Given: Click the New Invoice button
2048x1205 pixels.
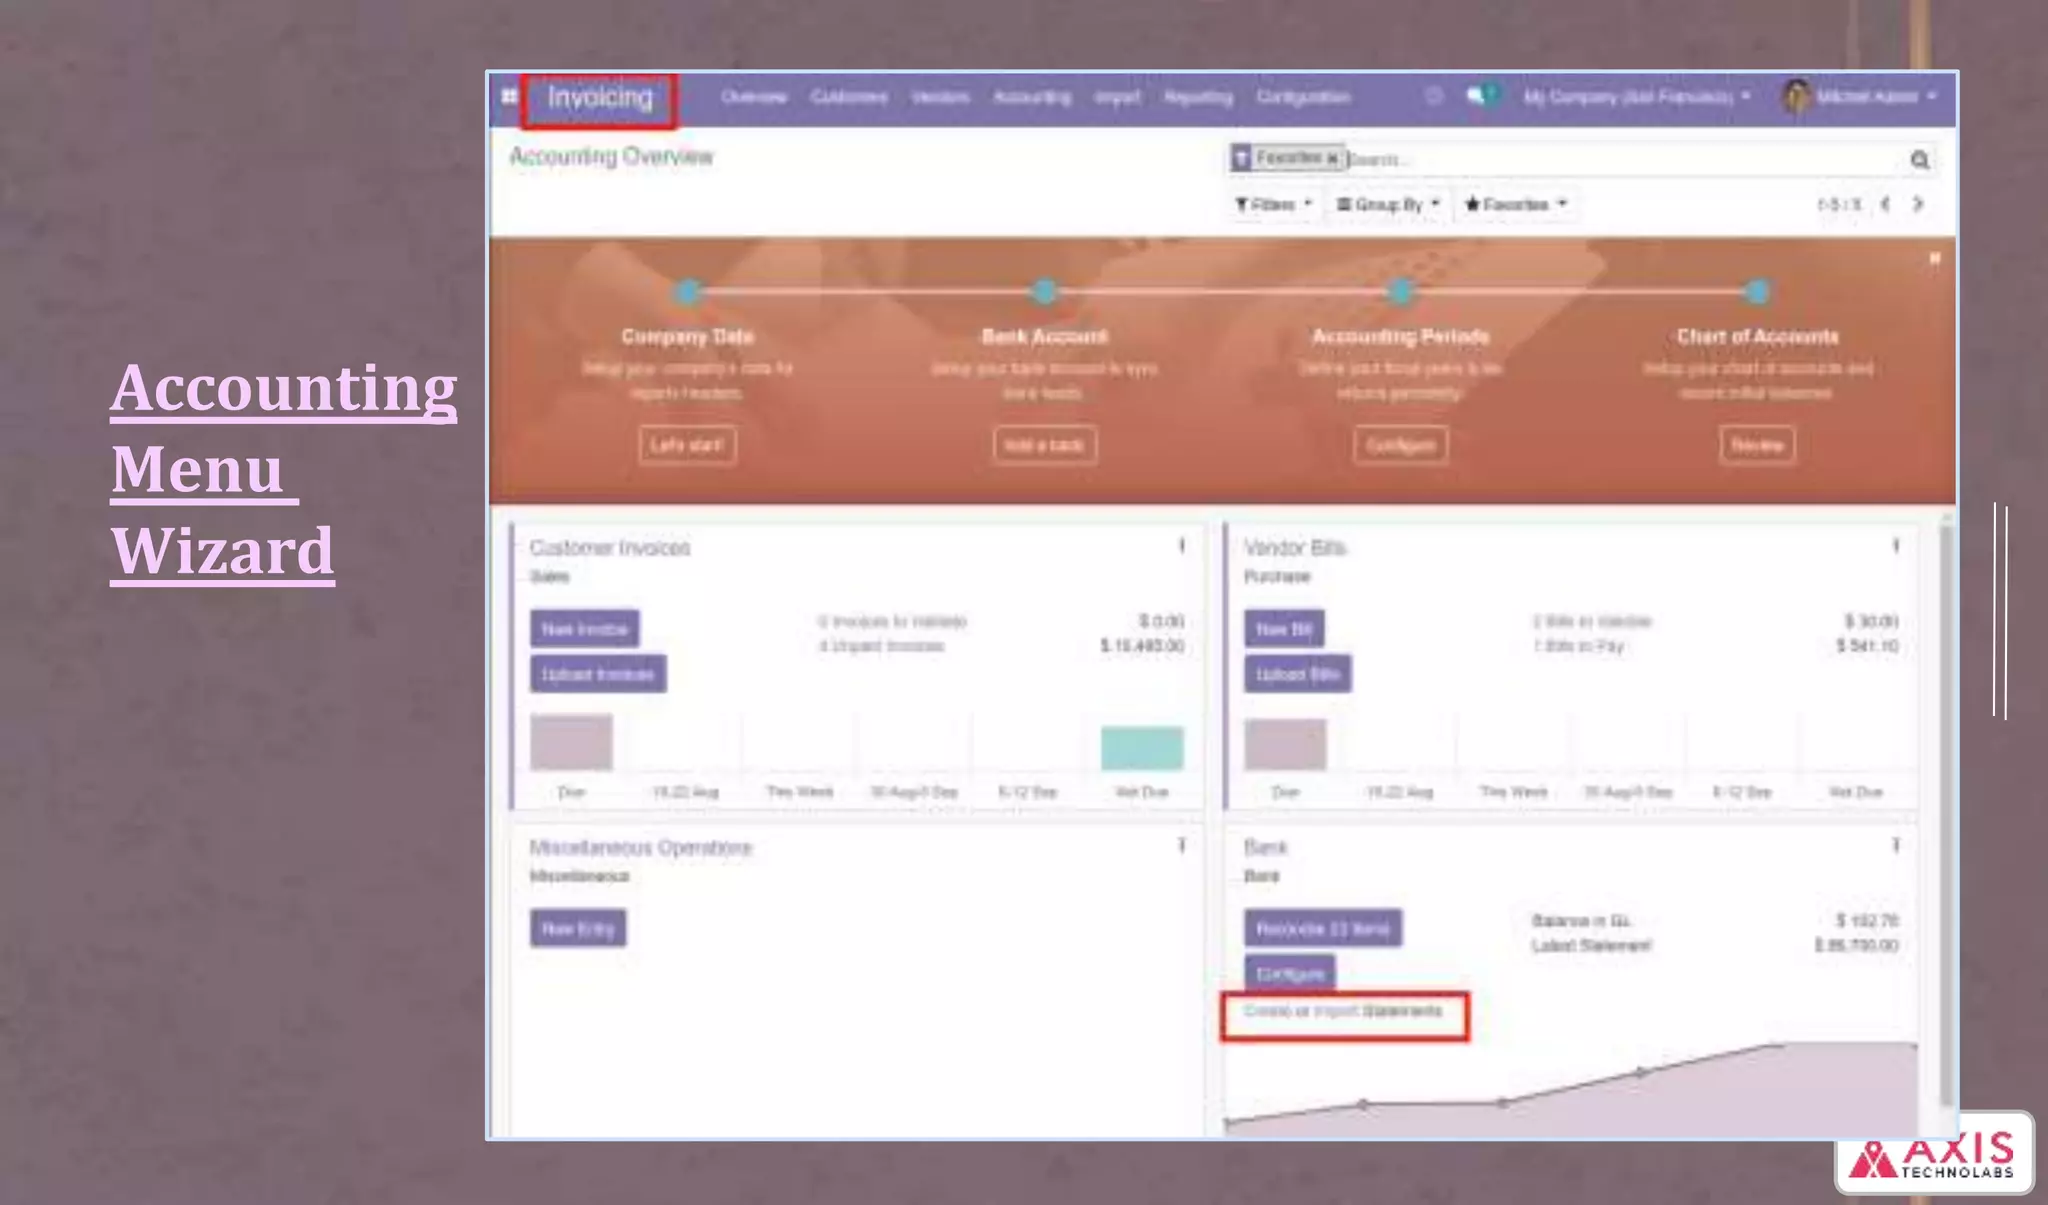Looking at the screenshot, I should [585, 629].
